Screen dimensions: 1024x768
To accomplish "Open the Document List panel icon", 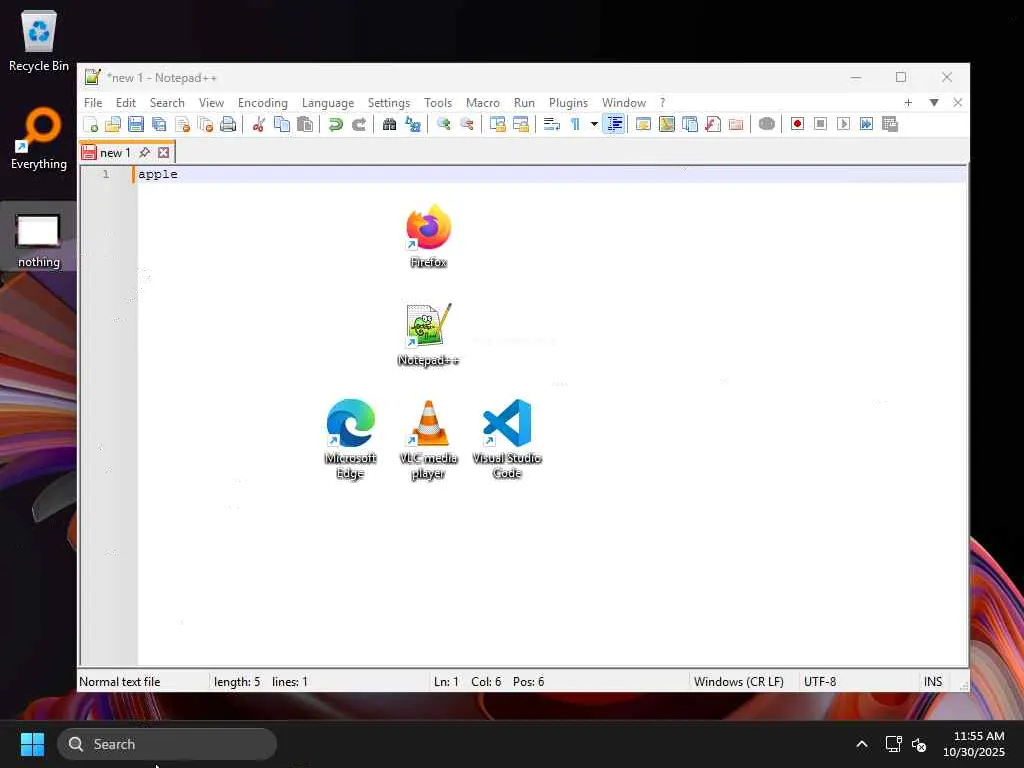I will [690, 124].
